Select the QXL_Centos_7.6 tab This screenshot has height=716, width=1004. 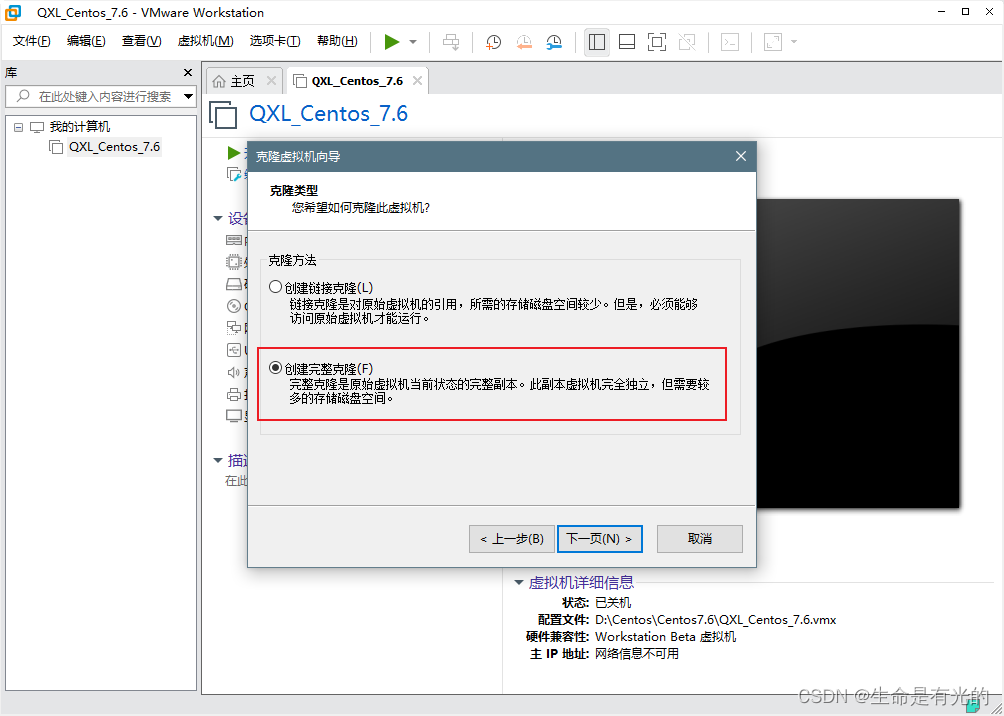pos(357,81)
